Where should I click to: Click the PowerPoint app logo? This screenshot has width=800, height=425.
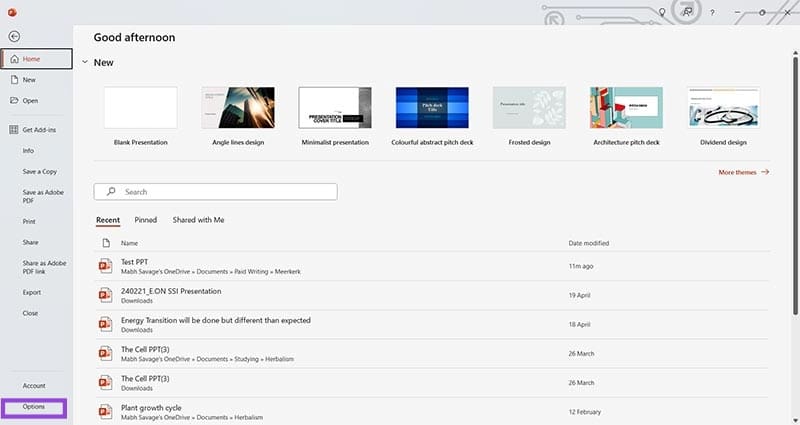12,12
